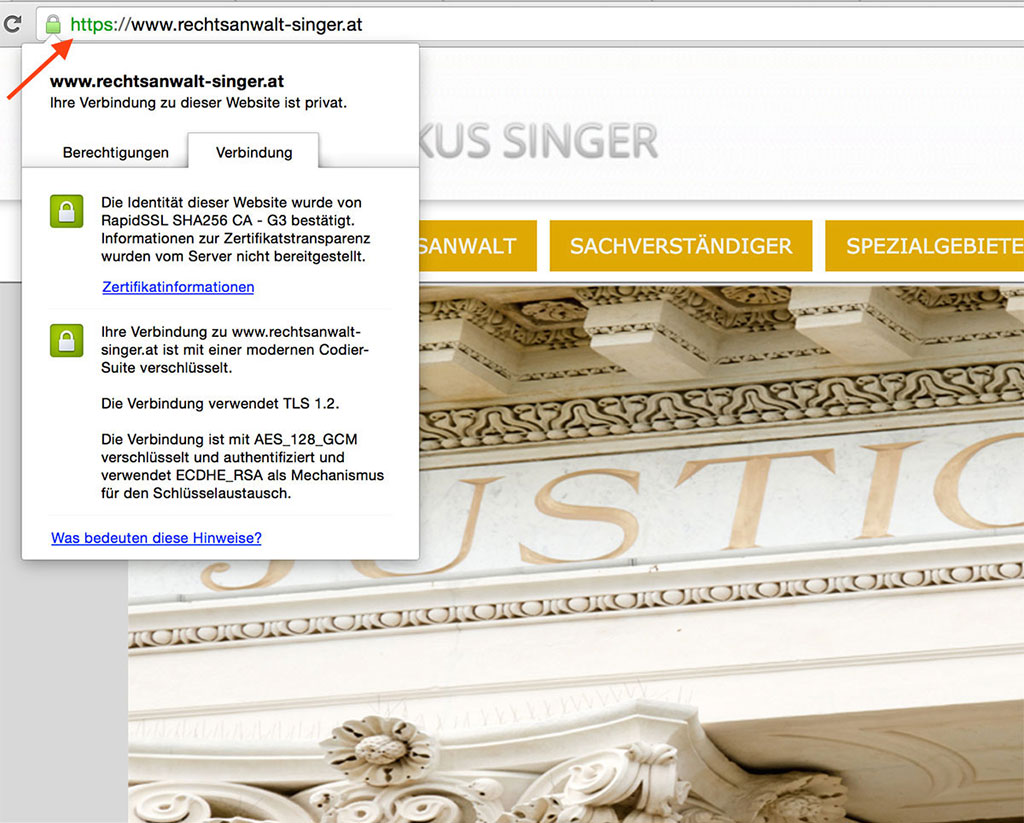This screenshot has width=1024, height=823.
Task: Click the text 'Die Verbindung verwendet TLS 1.2.'
Action: pos(220,403)
